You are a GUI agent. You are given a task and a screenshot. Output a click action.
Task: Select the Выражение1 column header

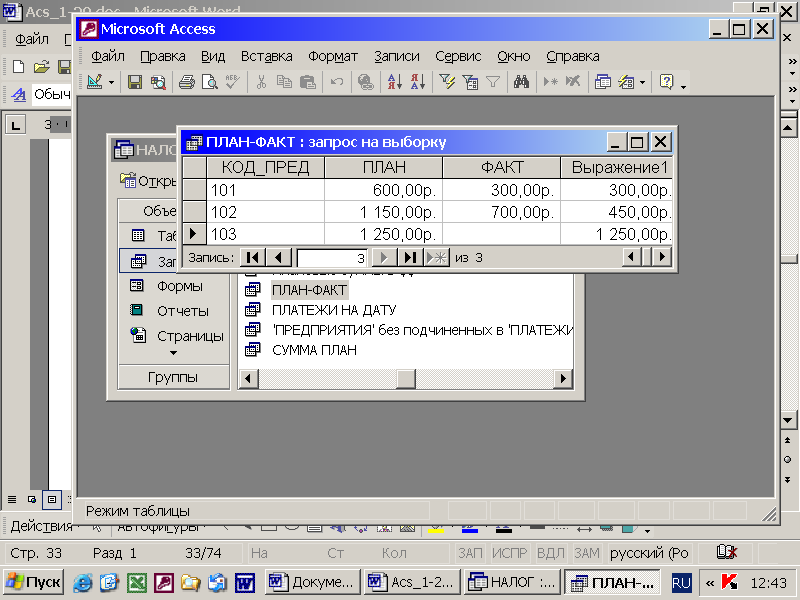pyautogui.click(x=616, y=167)
